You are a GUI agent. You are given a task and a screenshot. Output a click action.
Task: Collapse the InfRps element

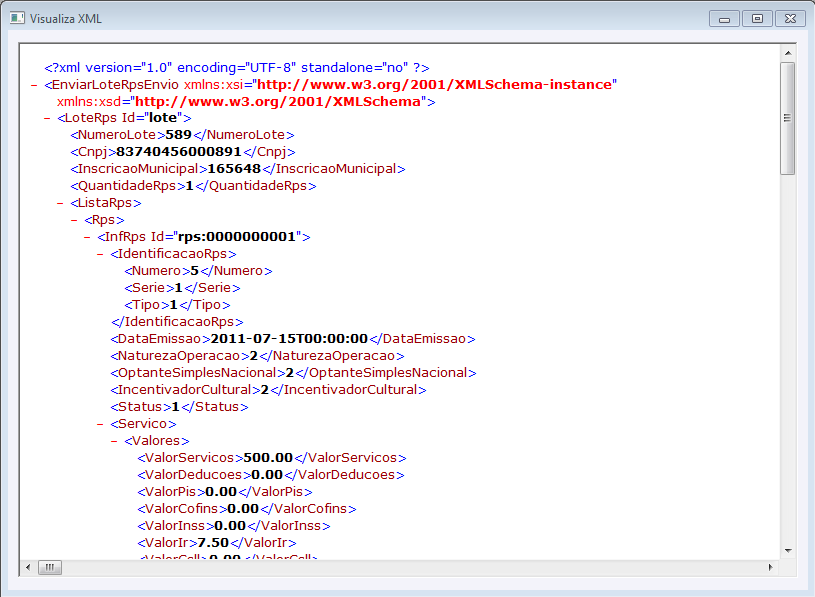(x=87, y=236)
